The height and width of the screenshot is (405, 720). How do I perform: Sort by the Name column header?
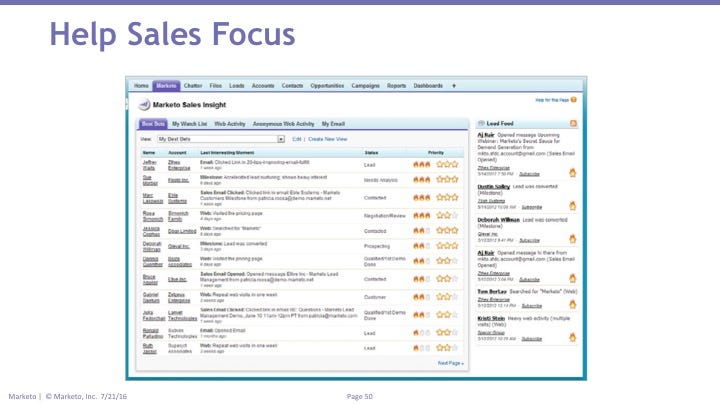(148, 152)
